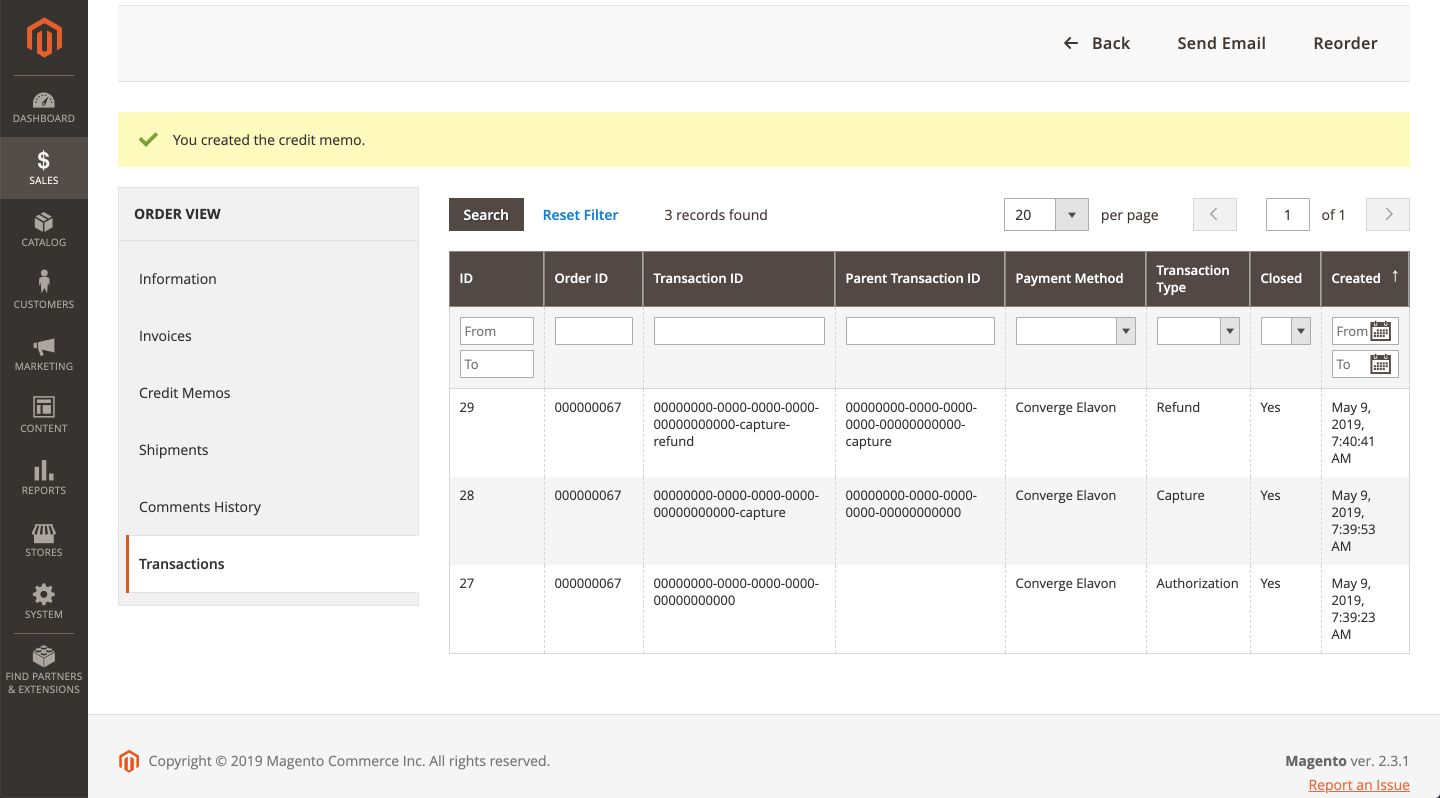Click the ID From filter field
Screen dimensions: 1440x798
497,331
